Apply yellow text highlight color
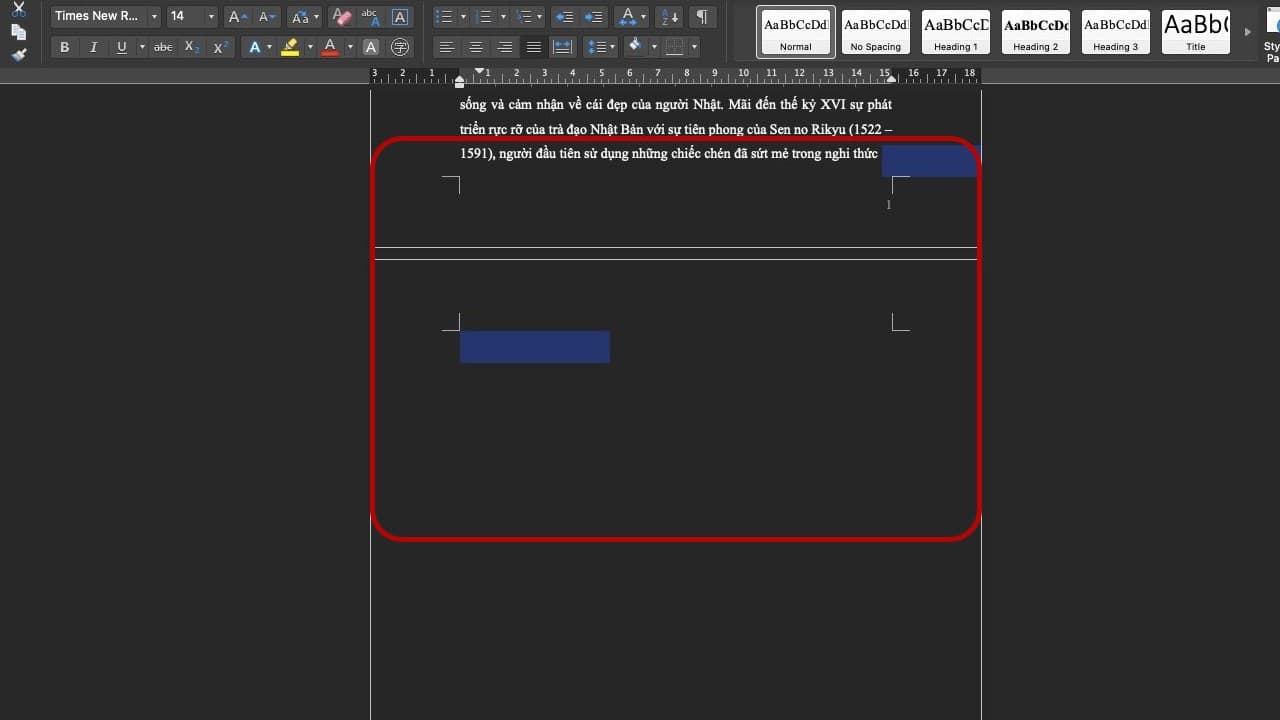 290,47
